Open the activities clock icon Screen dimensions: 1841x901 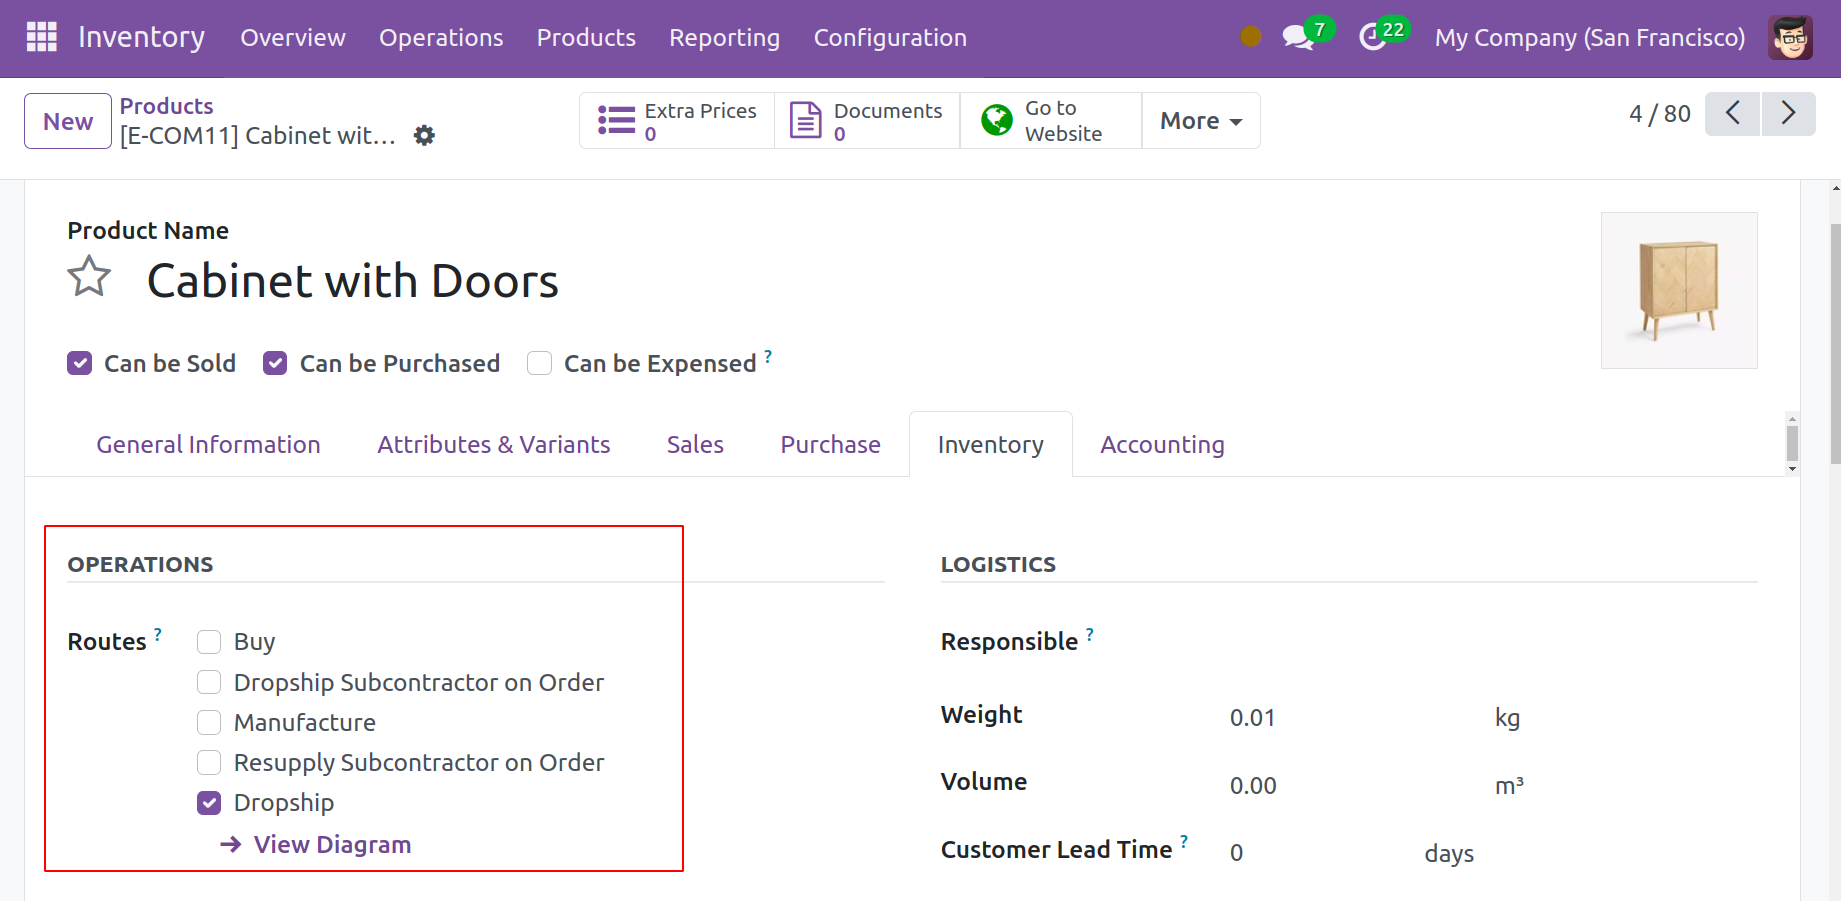tap(1373, 38)
